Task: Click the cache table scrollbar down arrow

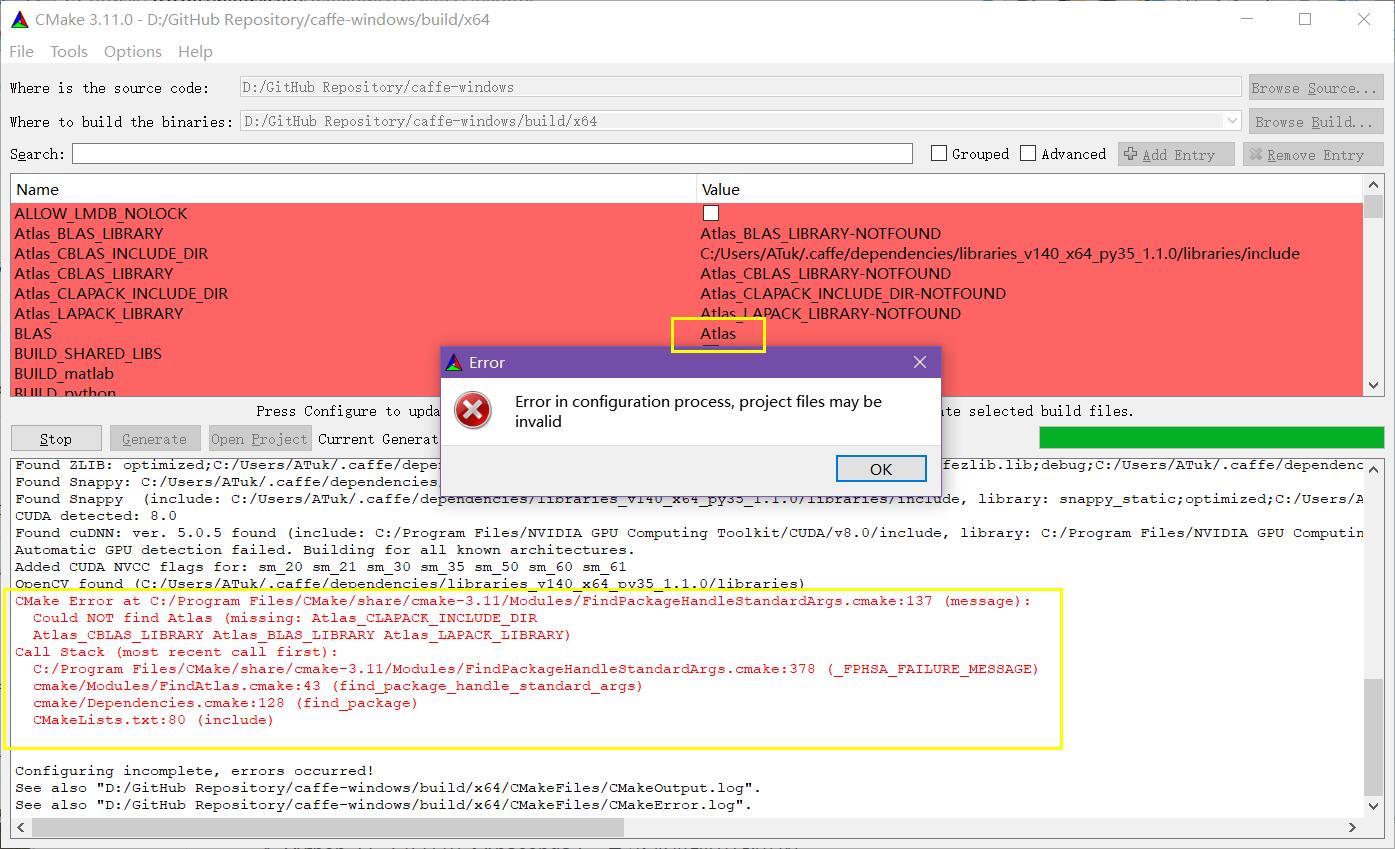Action: pos(1373,385)
